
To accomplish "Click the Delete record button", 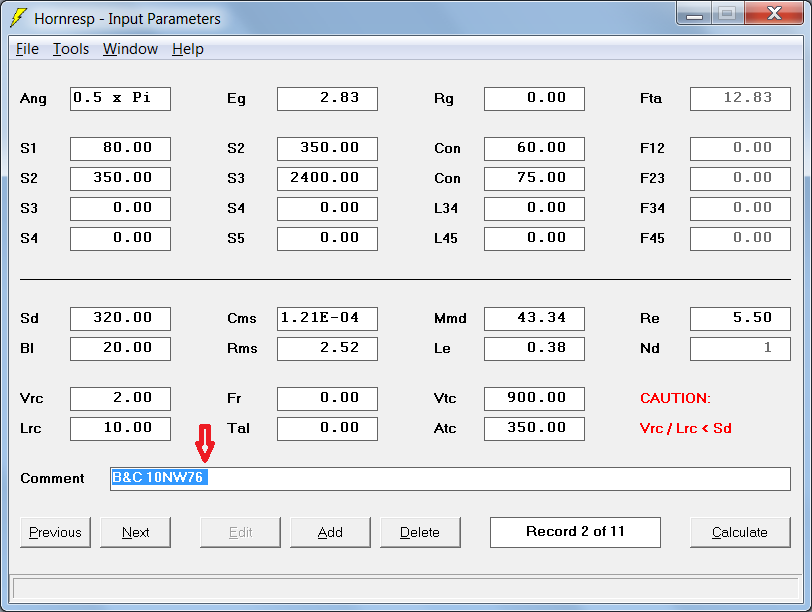I will 420,532.
